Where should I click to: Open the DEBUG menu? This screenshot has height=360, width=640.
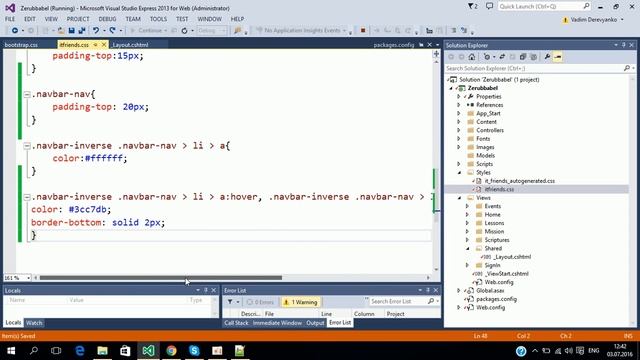pos(107,19)
